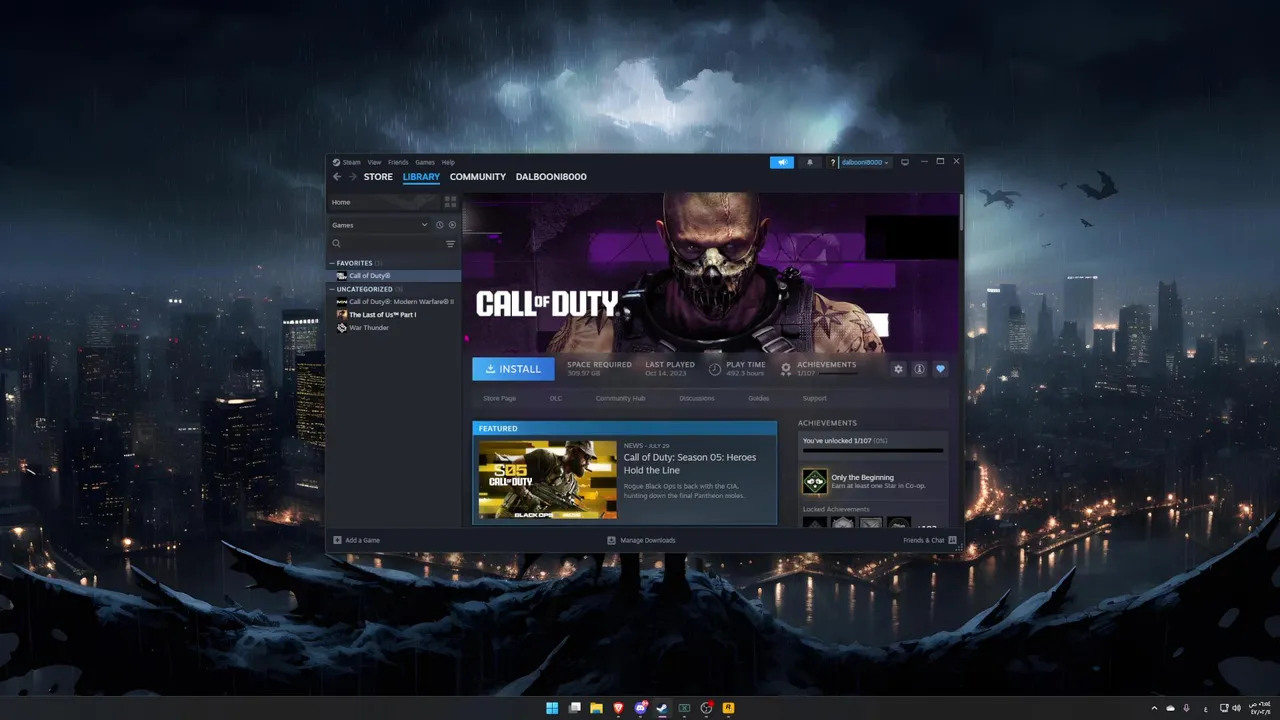This screenshot has width=1280, height=720.
Task: Open Season 05 news thumbnail
Action: (547, 480)
